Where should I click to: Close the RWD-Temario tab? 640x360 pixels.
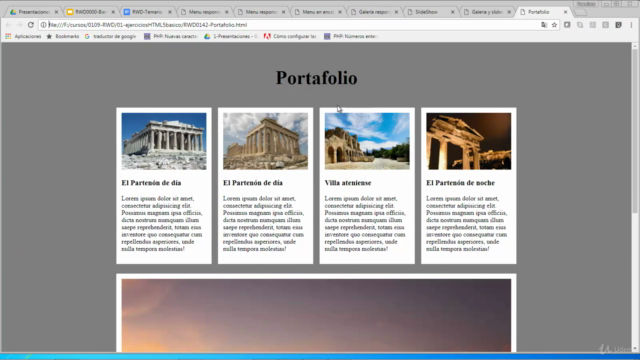(169, 12)
